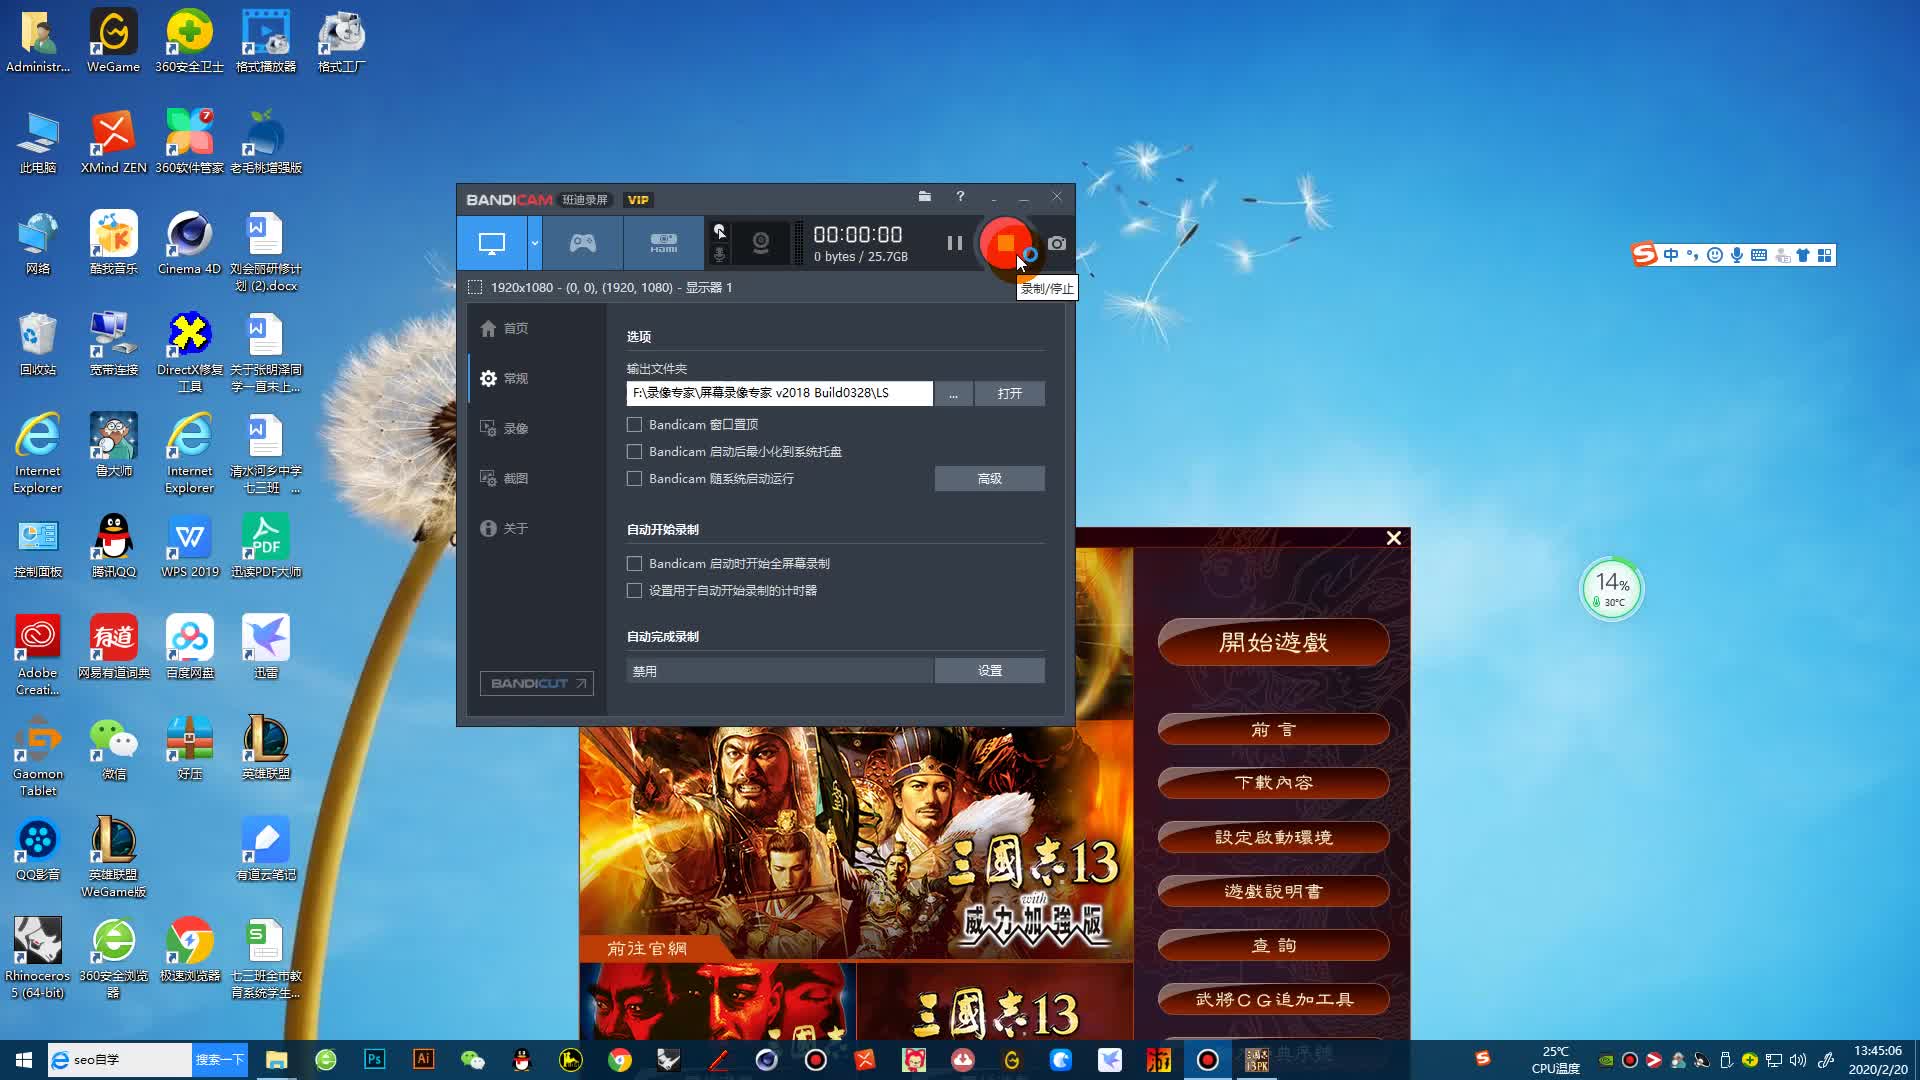The width and height of the screenshot is (1920, 1080).
Task: Click 下載內容 in the game launcher
Action: 1273,783
